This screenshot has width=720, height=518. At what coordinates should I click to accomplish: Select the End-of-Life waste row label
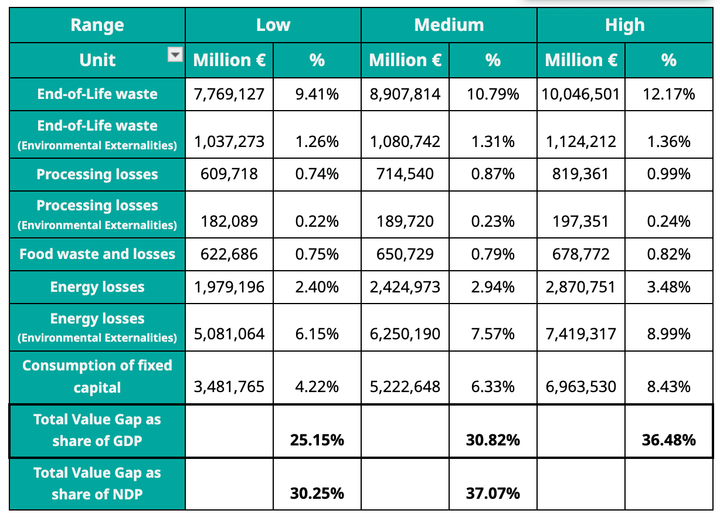pyautogui.click(x=97, y=94)
